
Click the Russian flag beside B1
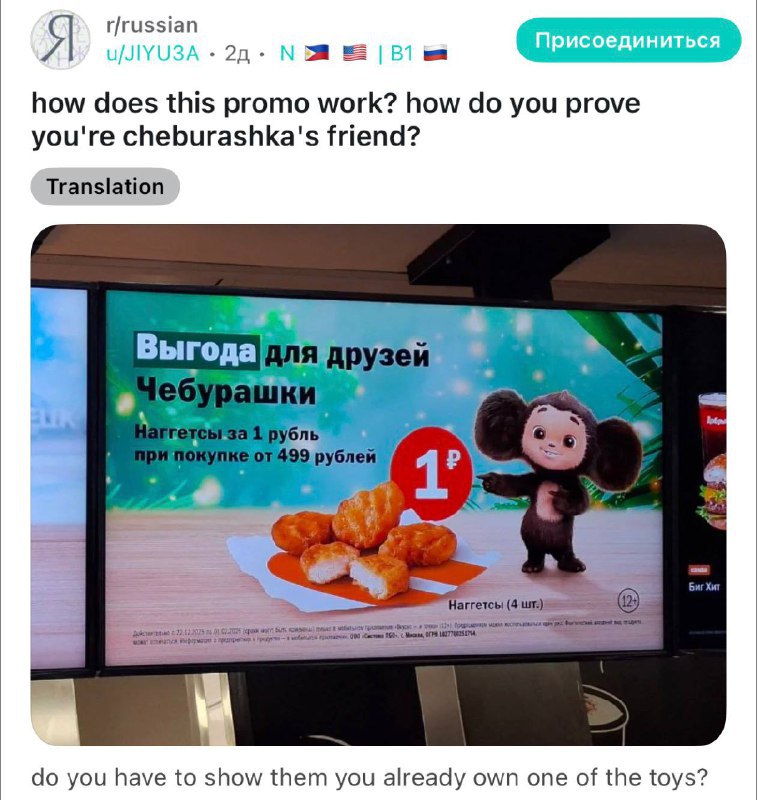pos(435,53)
